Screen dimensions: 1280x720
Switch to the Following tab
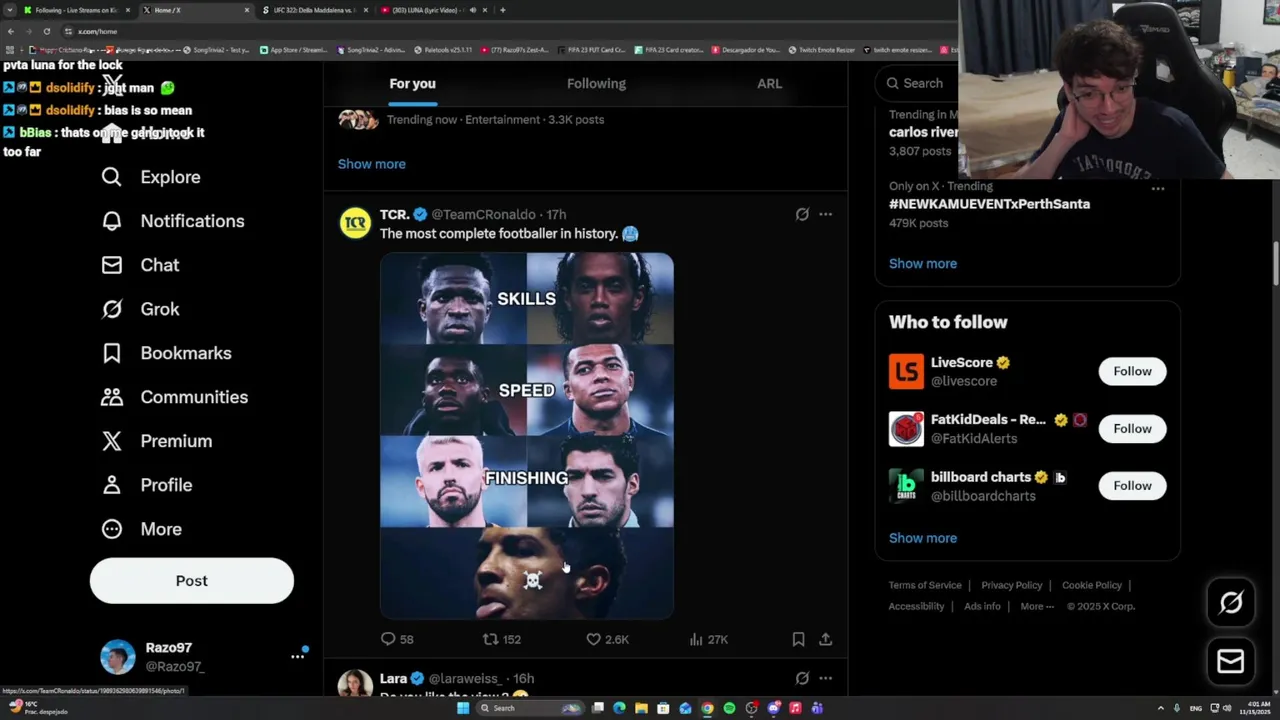click(x=596, y=84)
